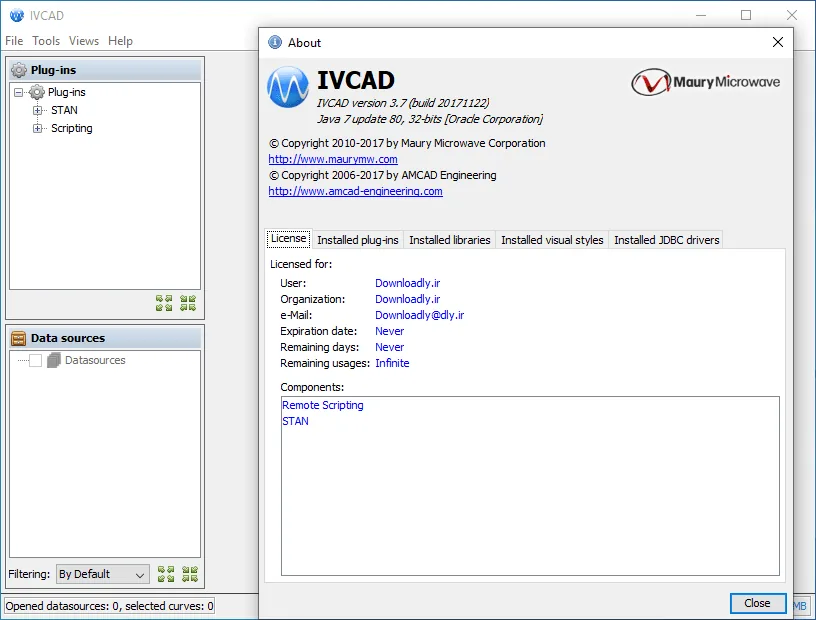Close About dialog with X button
Viewport: 816px width, 620px height.
777,42
